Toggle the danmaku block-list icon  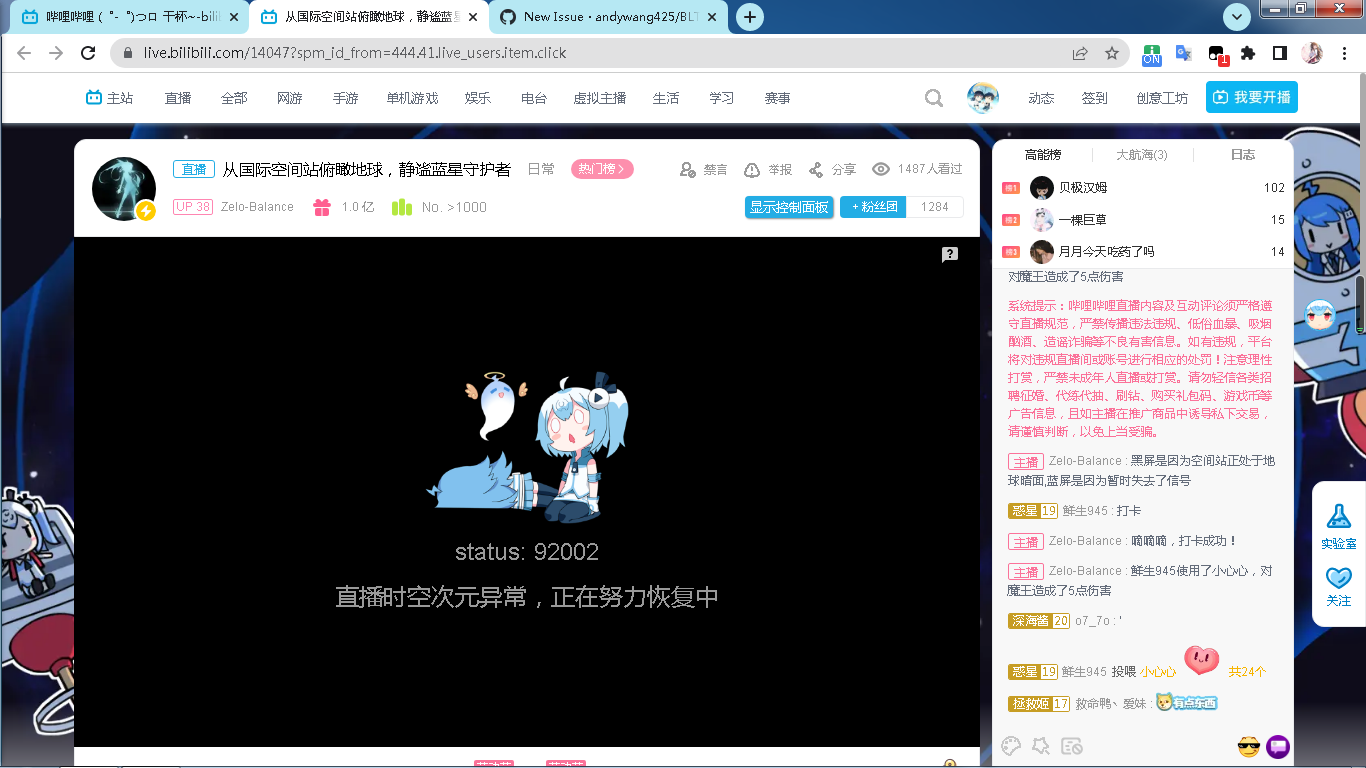pyautogui.click(x=1071, y=746)
